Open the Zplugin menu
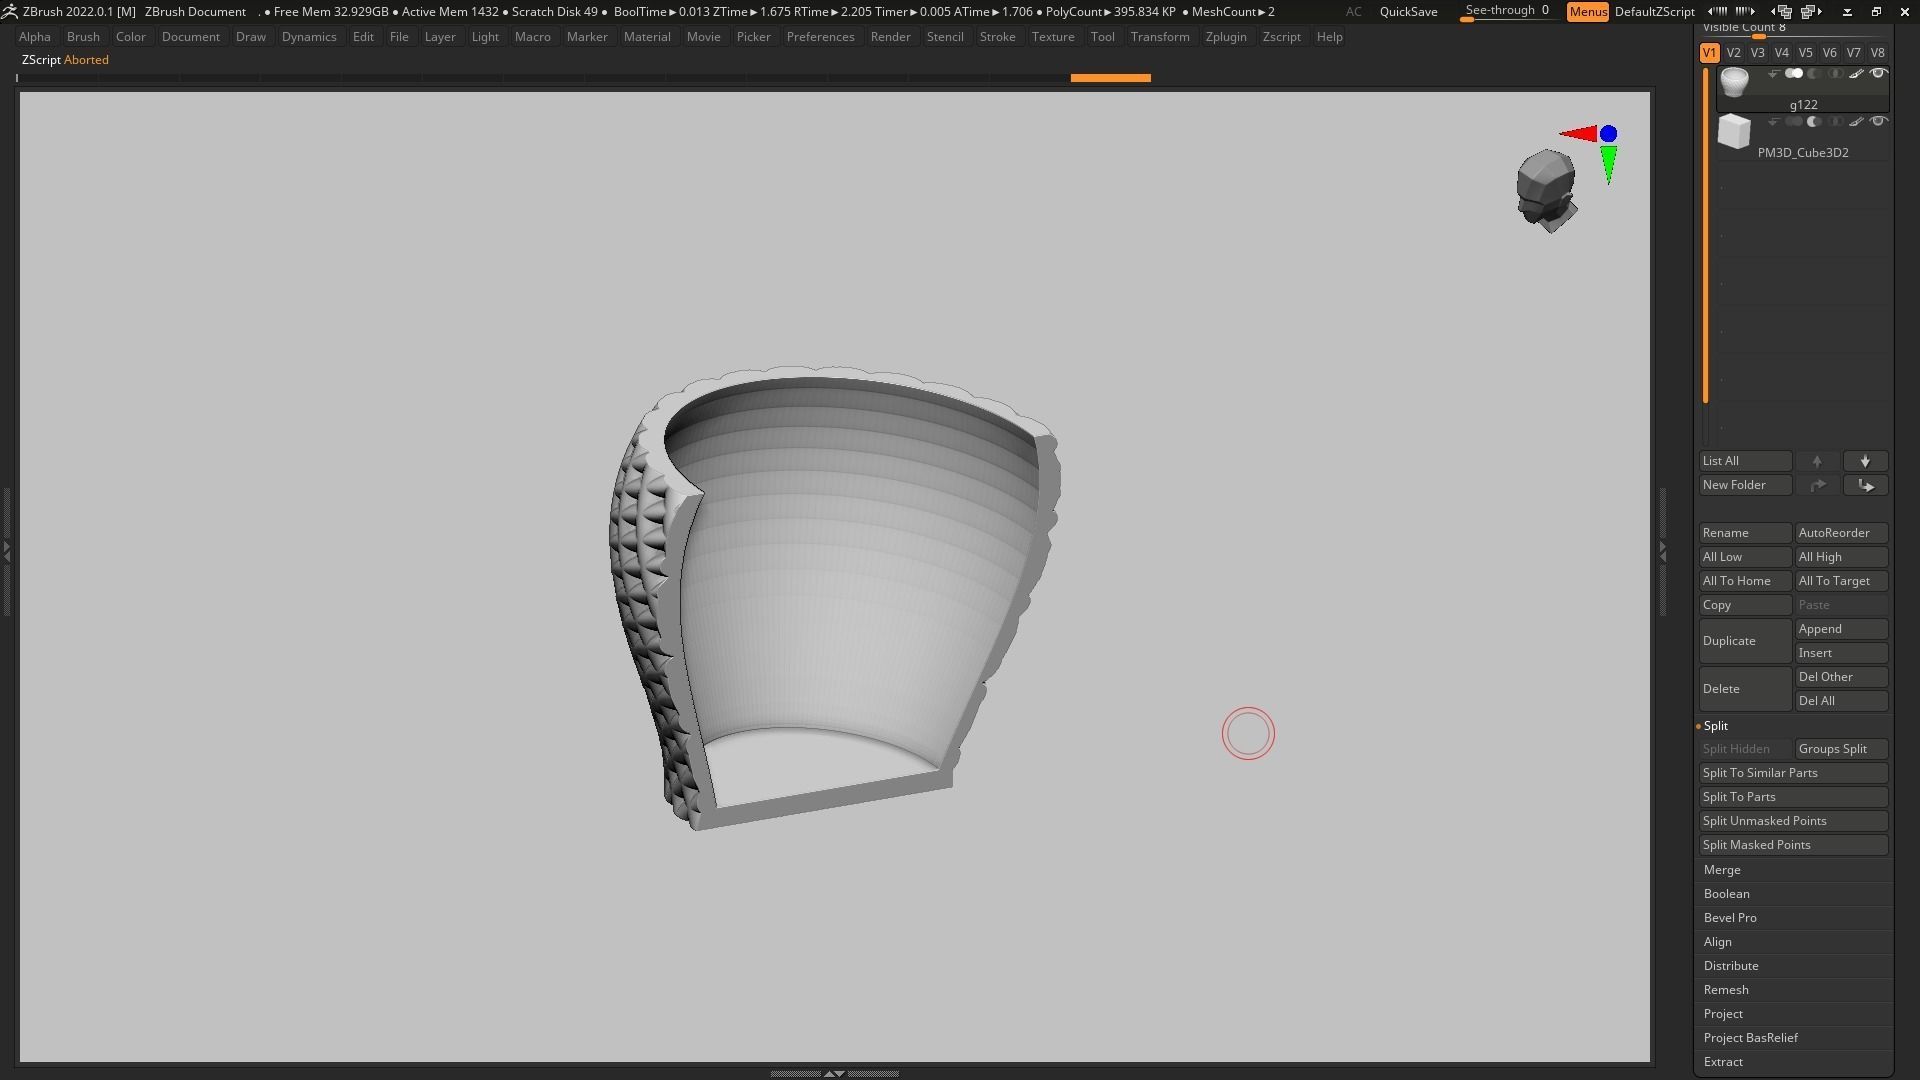 (1226, 37)
